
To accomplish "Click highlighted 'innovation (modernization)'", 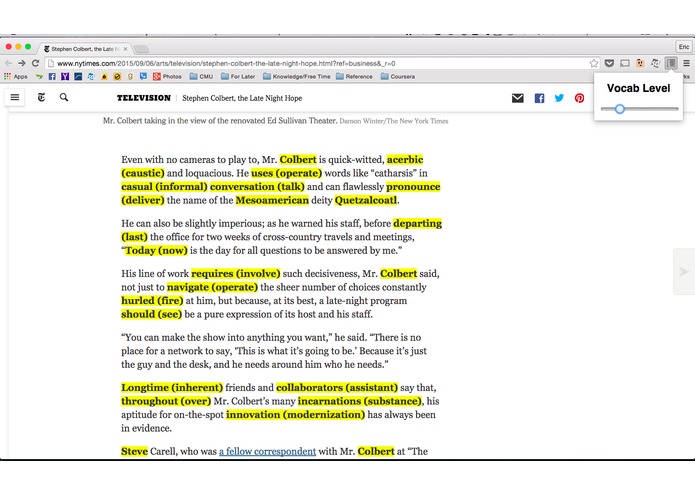I will pos(295,415).
